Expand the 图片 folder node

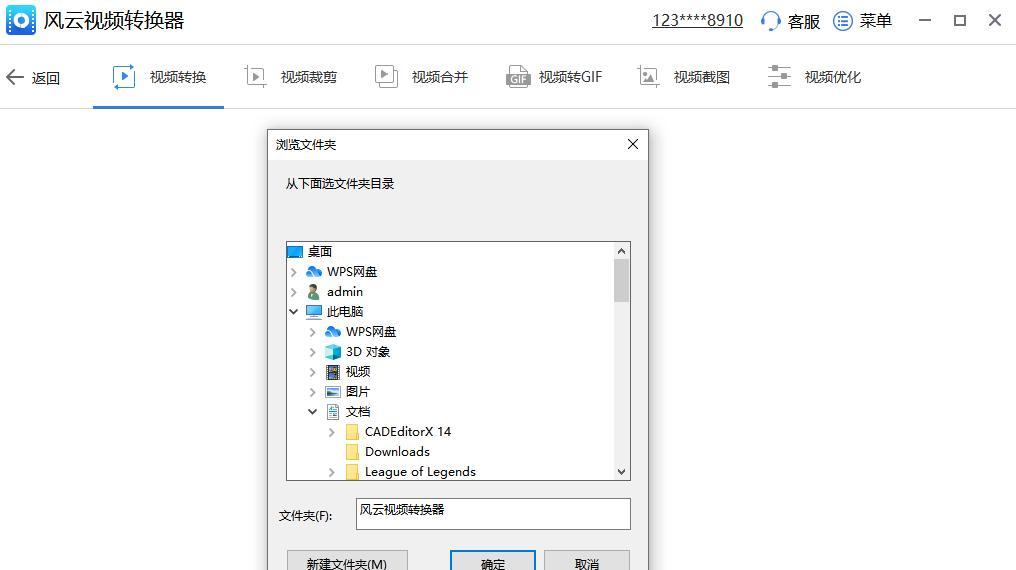click(312, 393)
